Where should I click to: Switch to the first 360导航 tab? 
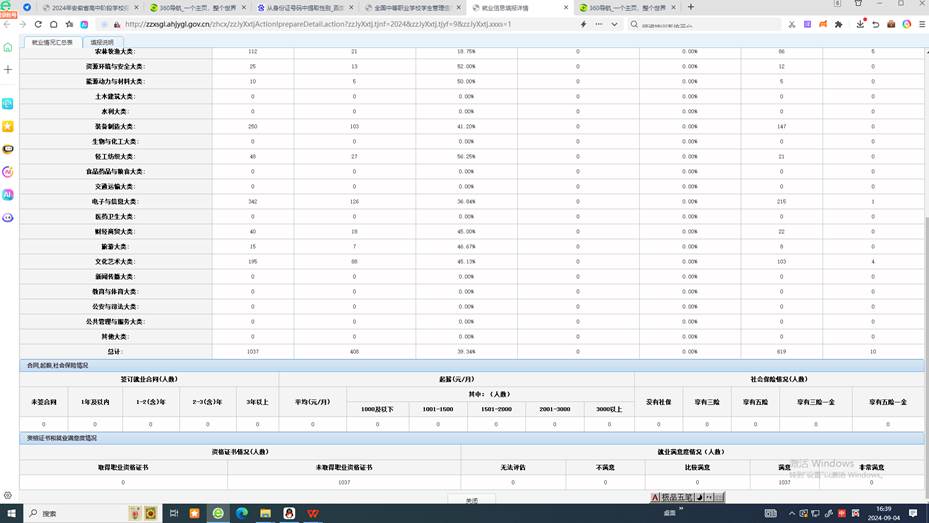197,8
